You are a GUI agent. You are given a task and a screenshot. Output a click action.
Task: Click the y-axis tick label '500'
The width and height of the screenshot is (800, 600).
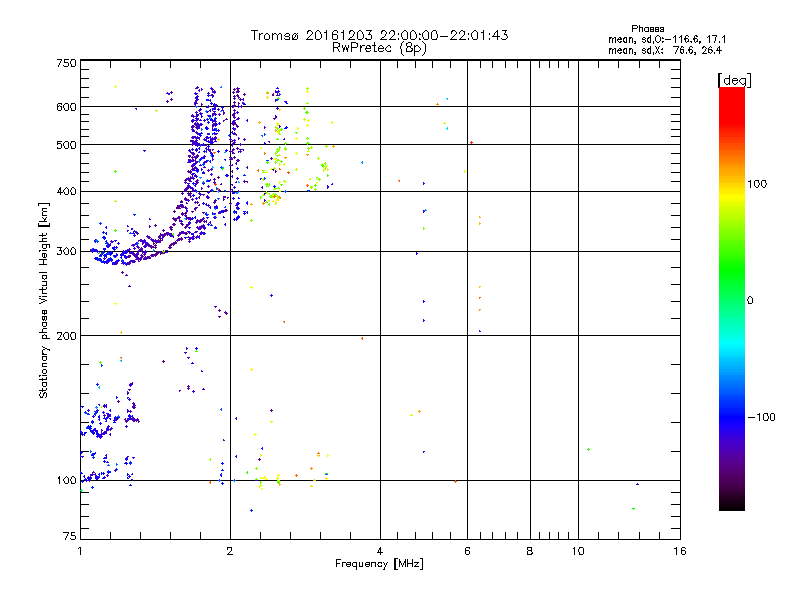click(66, 145)
